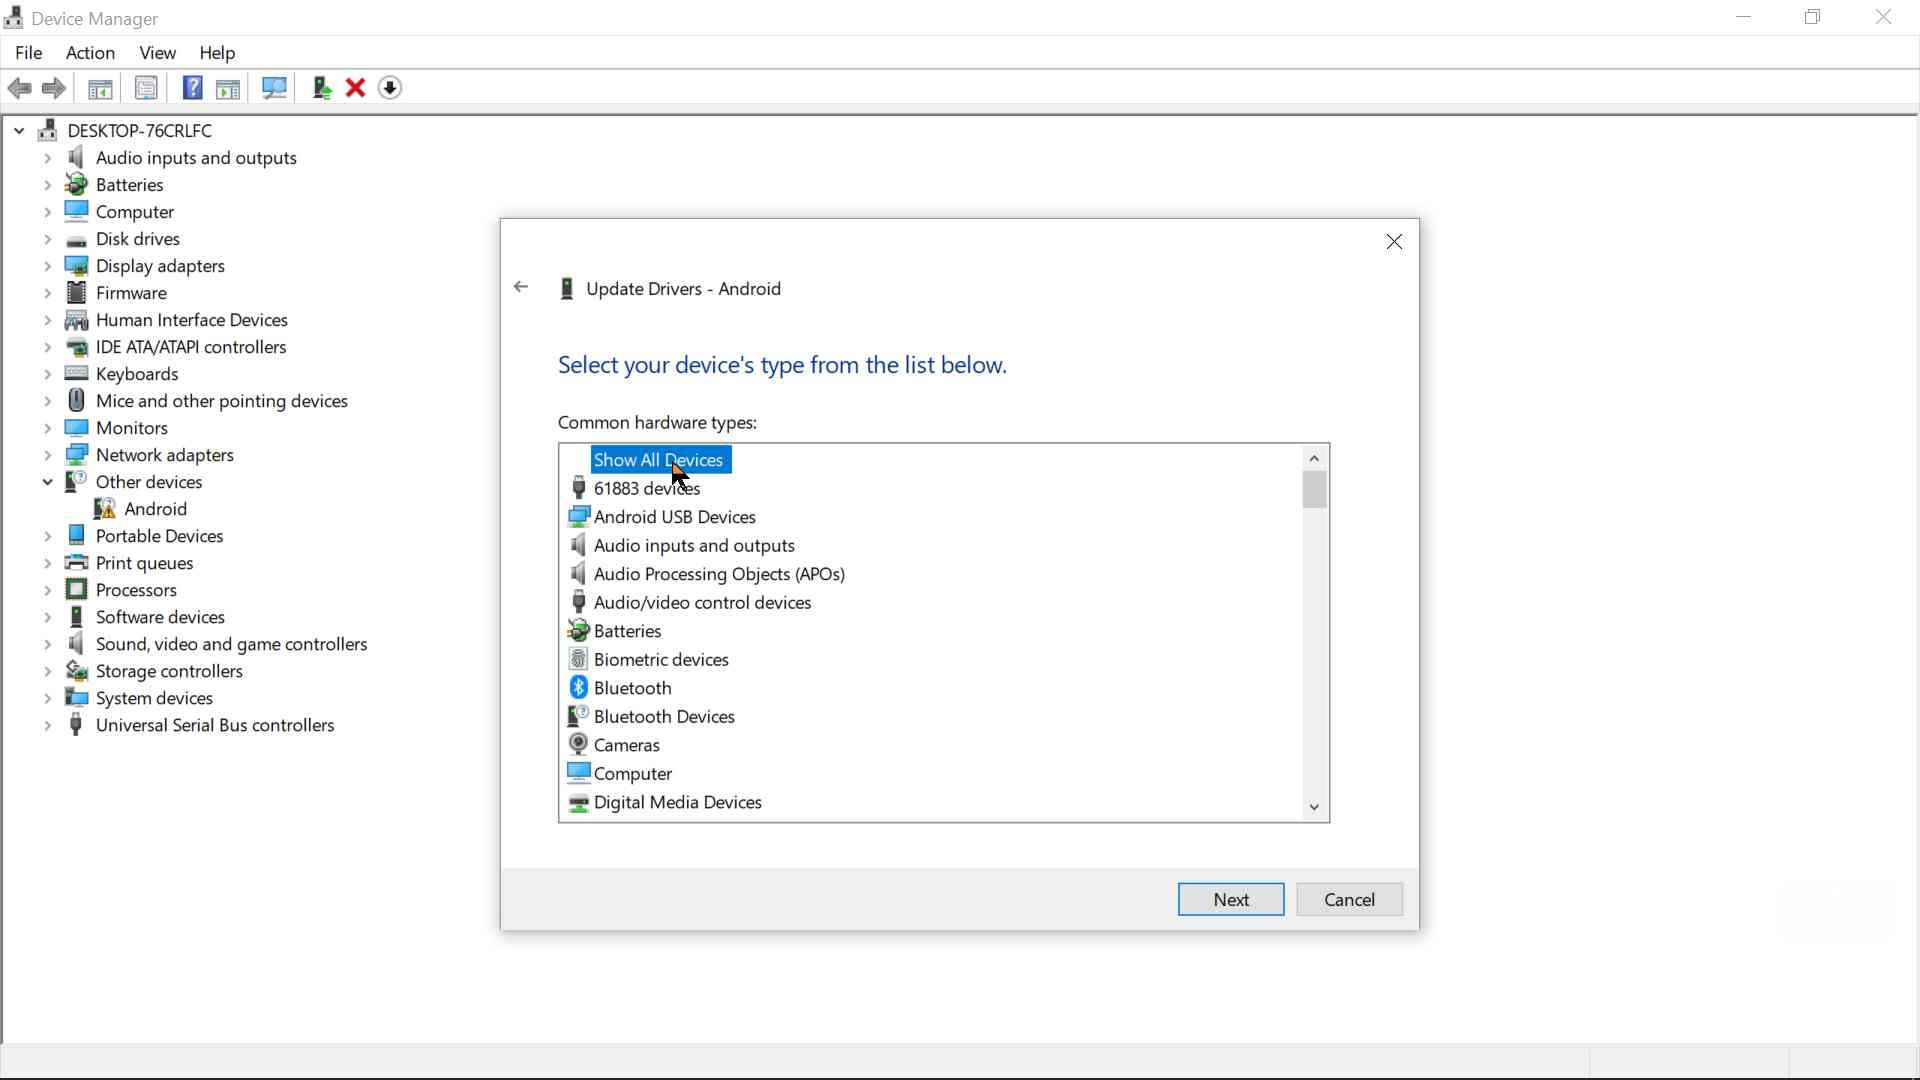This screenshot has height=1080, width=1920.
Task: Click the Biometric devices fingerprint icon
Action: tap(578, 660)
